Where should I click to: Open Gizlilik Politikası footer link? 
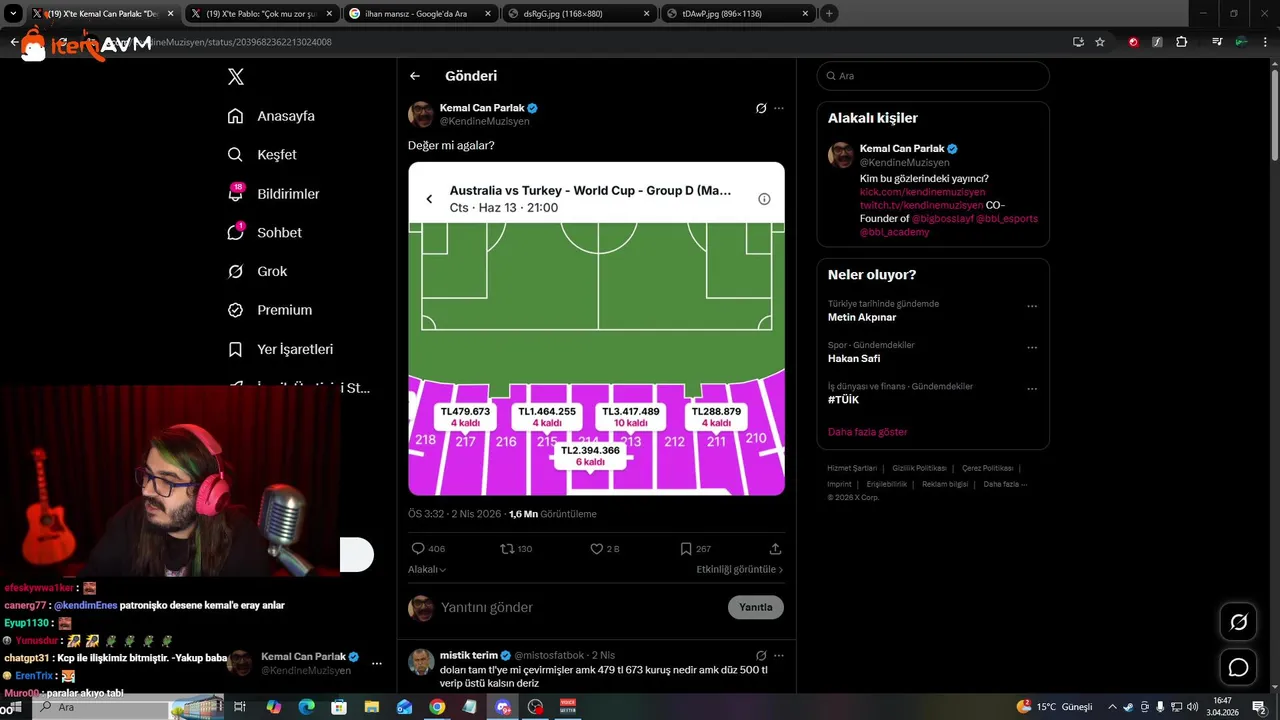[919, 468]
